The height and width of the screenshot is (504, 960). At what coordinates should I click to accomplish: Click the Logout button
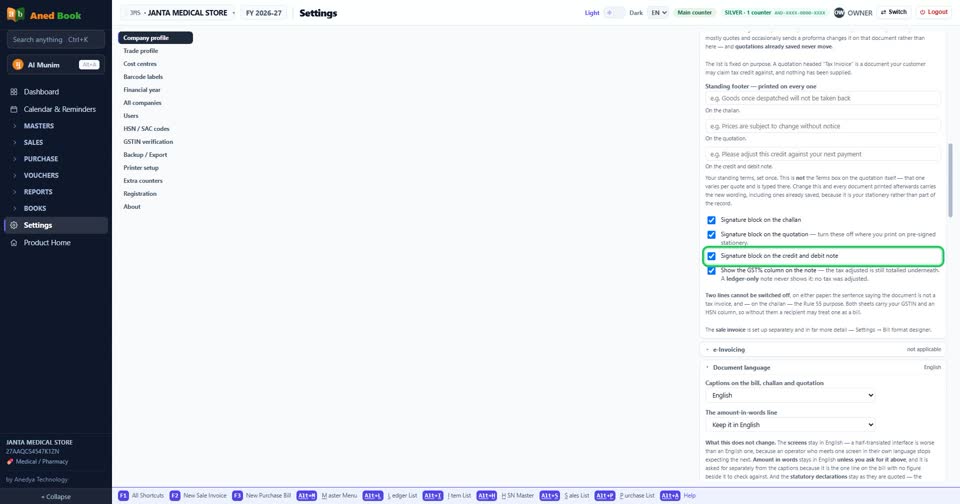(934, 12)
